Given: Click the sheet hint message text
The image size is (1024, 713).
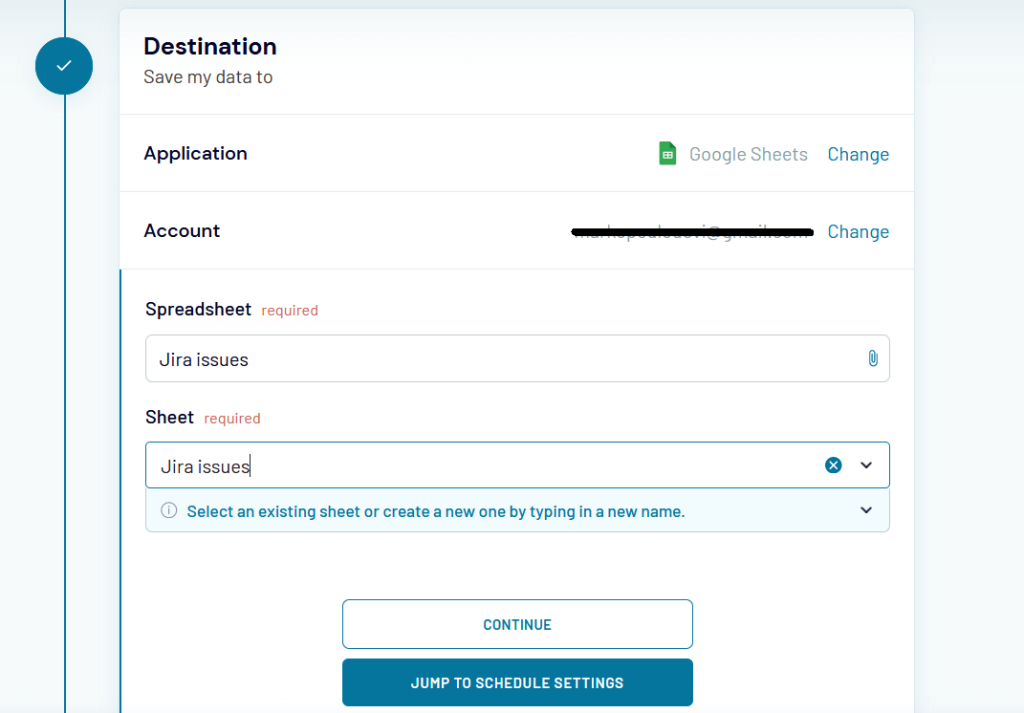Looking at the screenshot, I should (x=436, y=511).
